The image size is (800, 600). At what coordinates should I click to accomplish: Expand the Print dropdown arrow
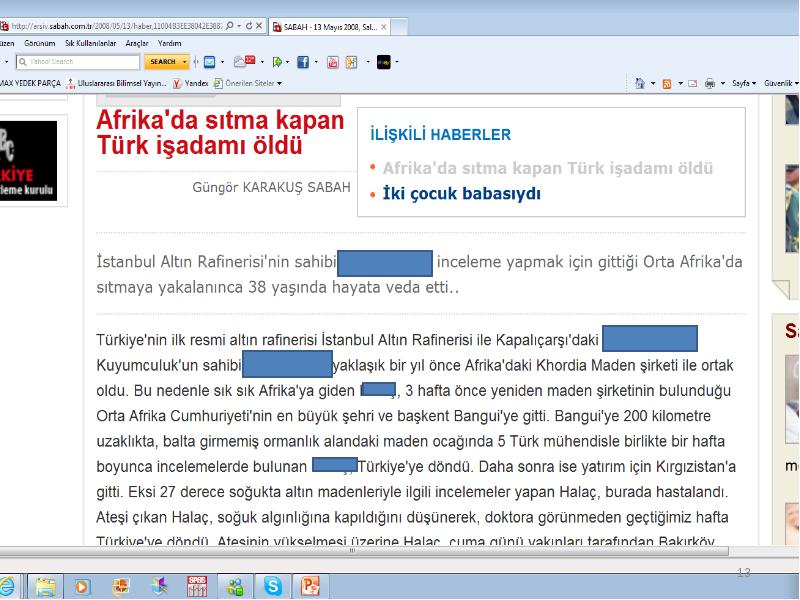pyautogui.click(x=722, y=84)
